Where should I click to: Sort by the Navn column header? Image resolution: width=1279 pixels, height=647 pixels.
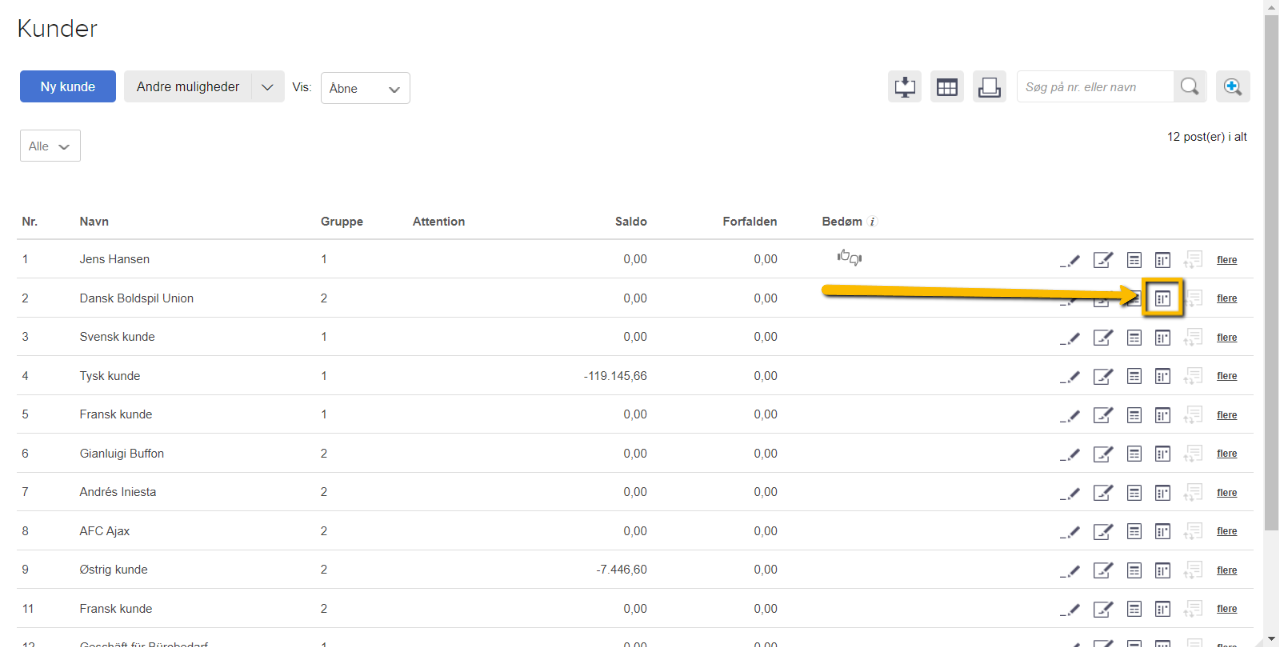94,222
